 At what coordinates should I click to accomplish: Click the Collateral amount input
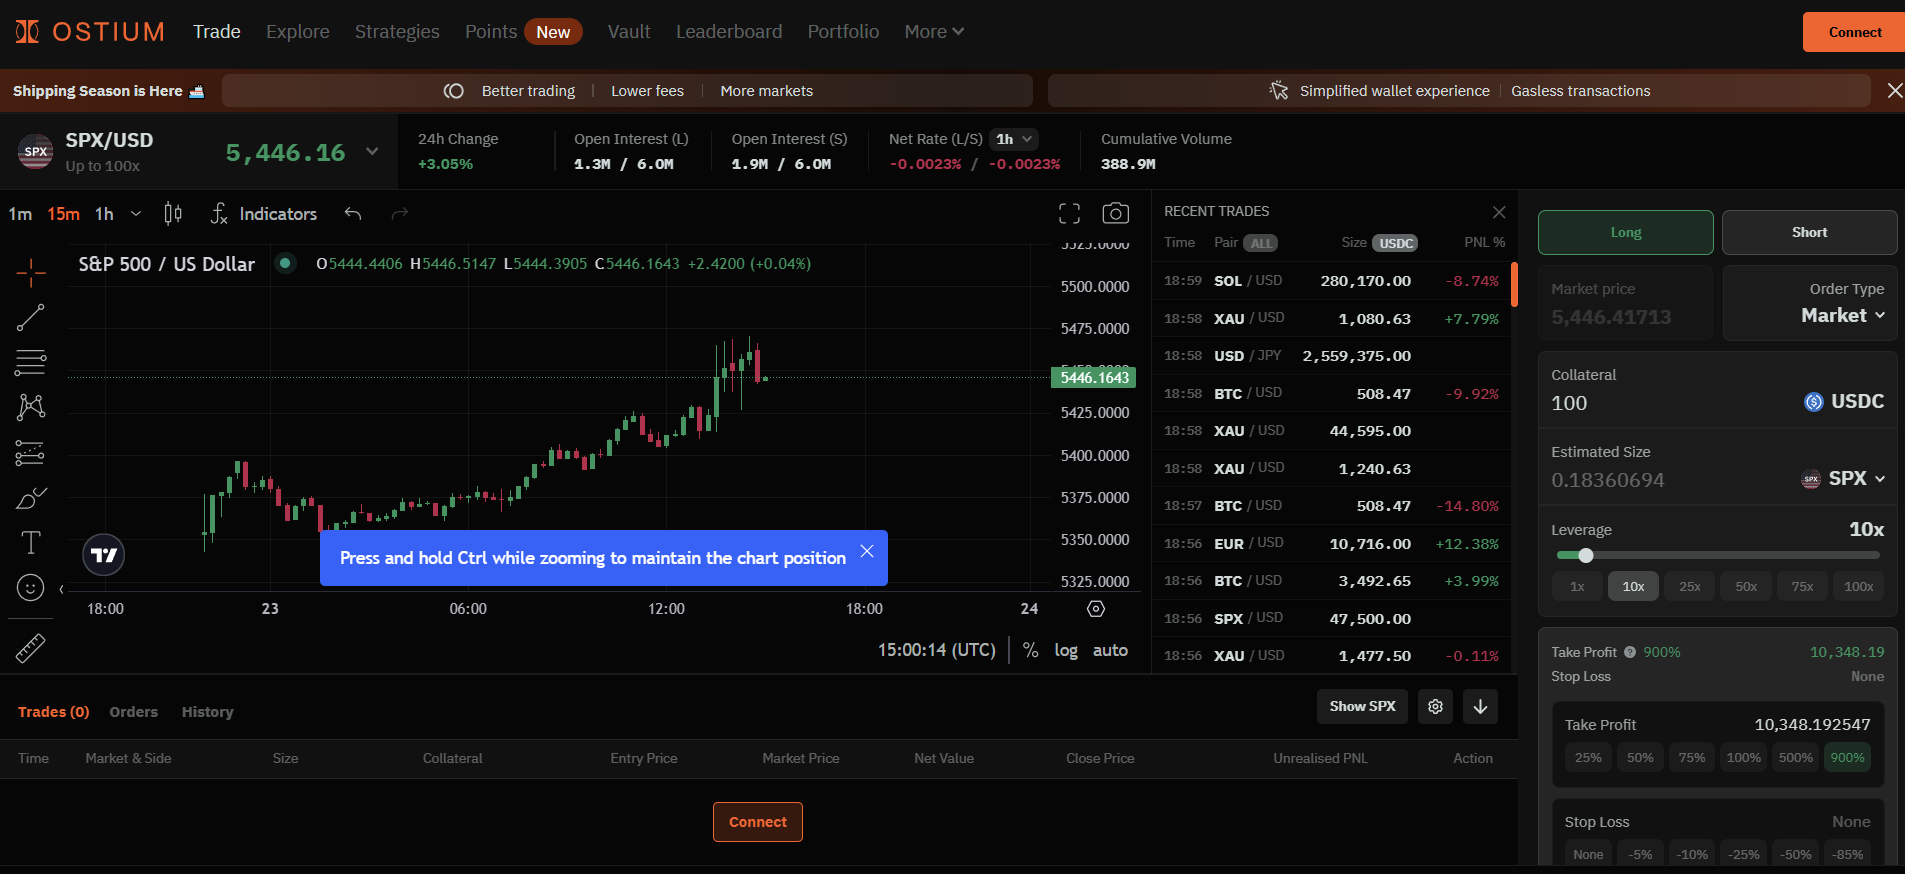1670,403
